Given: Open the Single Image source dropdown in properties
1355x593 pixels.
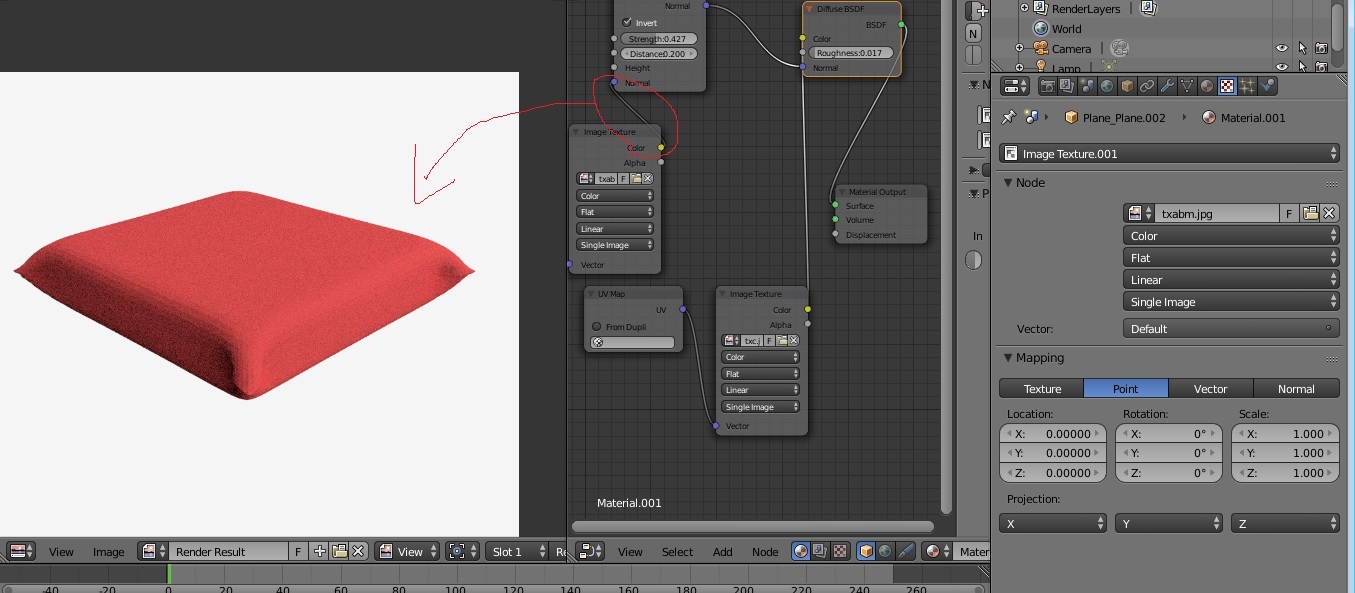Looking at the screenshot, I should [1231, 302].
